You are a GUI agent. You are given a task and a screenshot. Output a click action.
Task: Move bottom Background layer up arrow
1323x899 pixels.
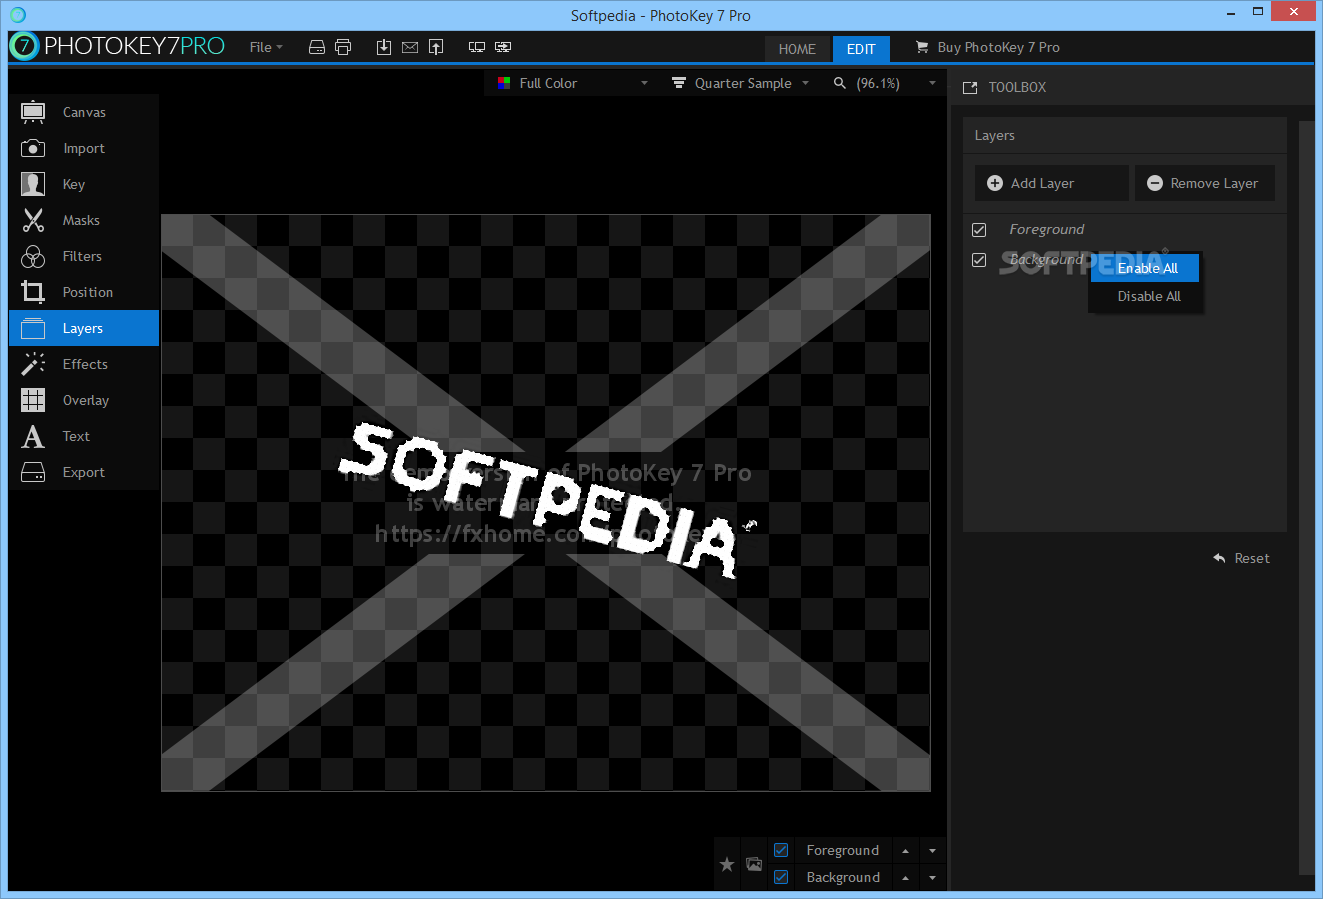click(x=905, y=878)
